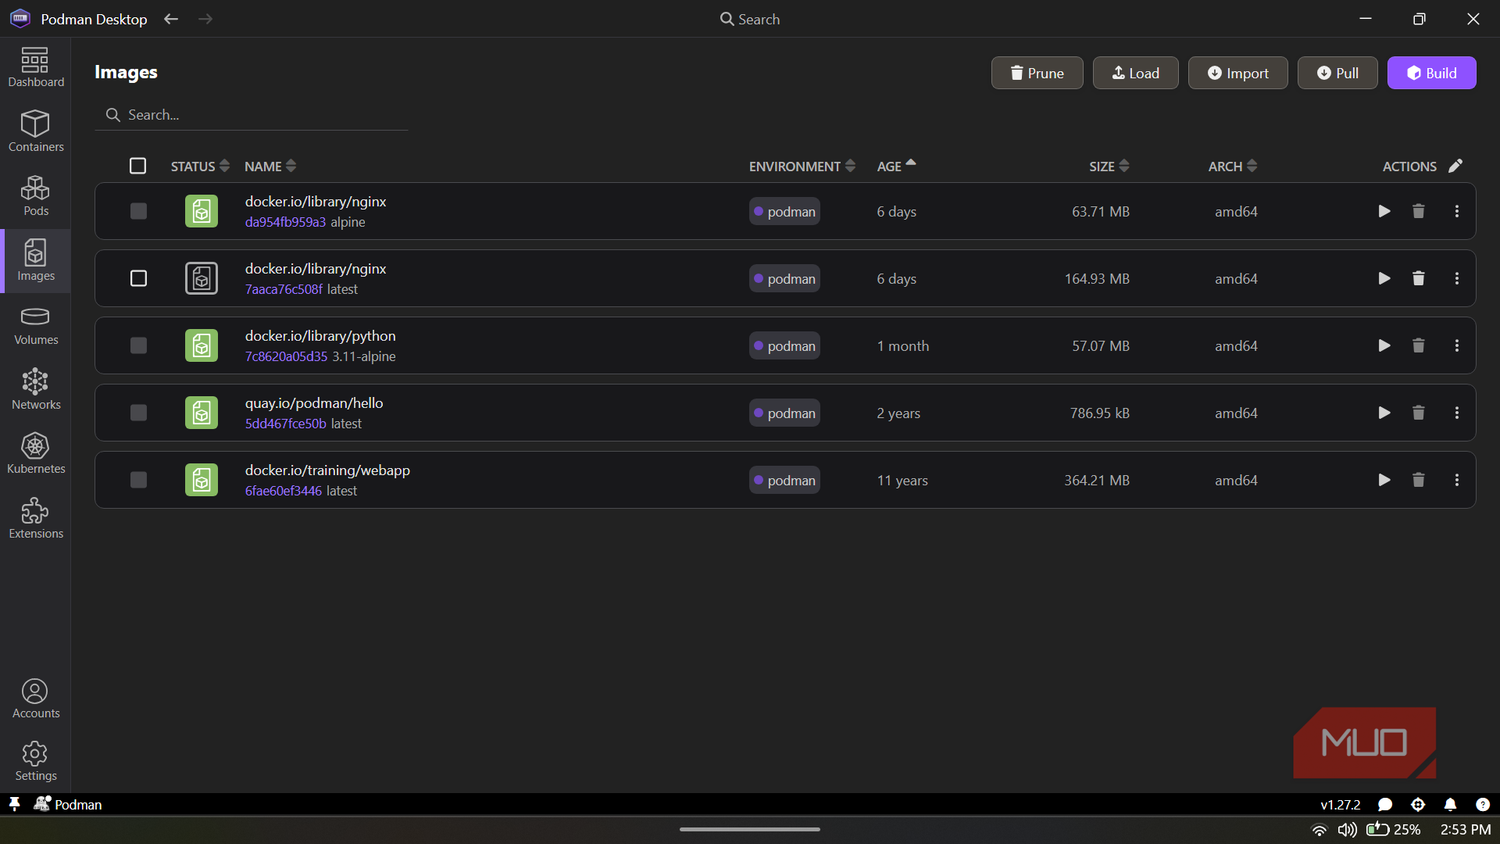Delete the nginx latest image
This screenshot has width=1500, height=844.
pos(1418,278)
